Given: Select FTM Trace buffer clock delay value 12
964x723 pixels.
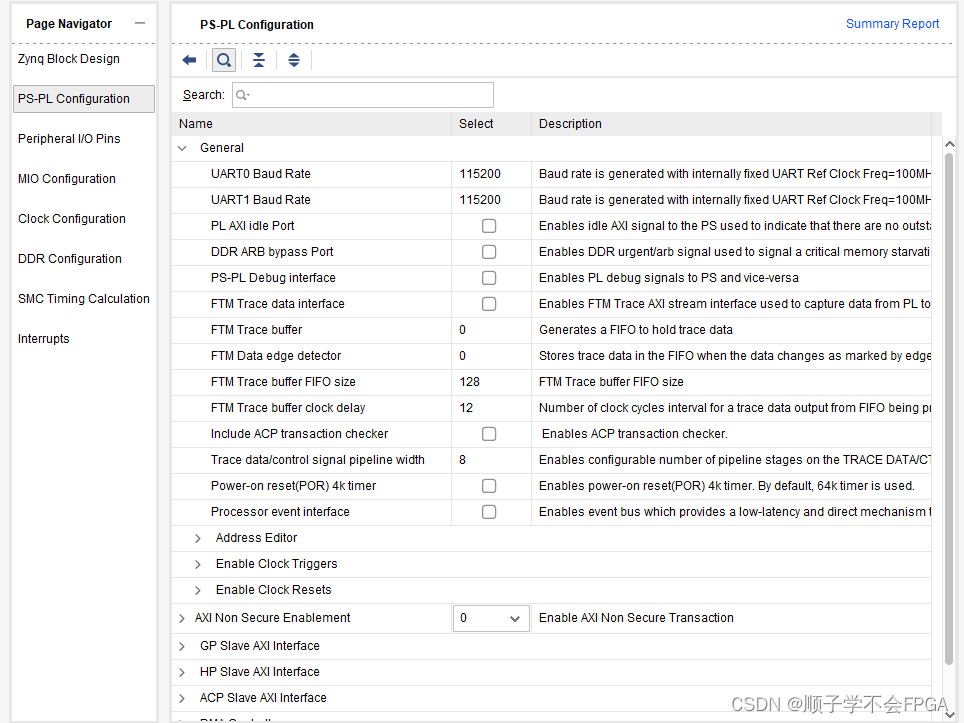Looking at the screenshot, I should click(466, 408).
